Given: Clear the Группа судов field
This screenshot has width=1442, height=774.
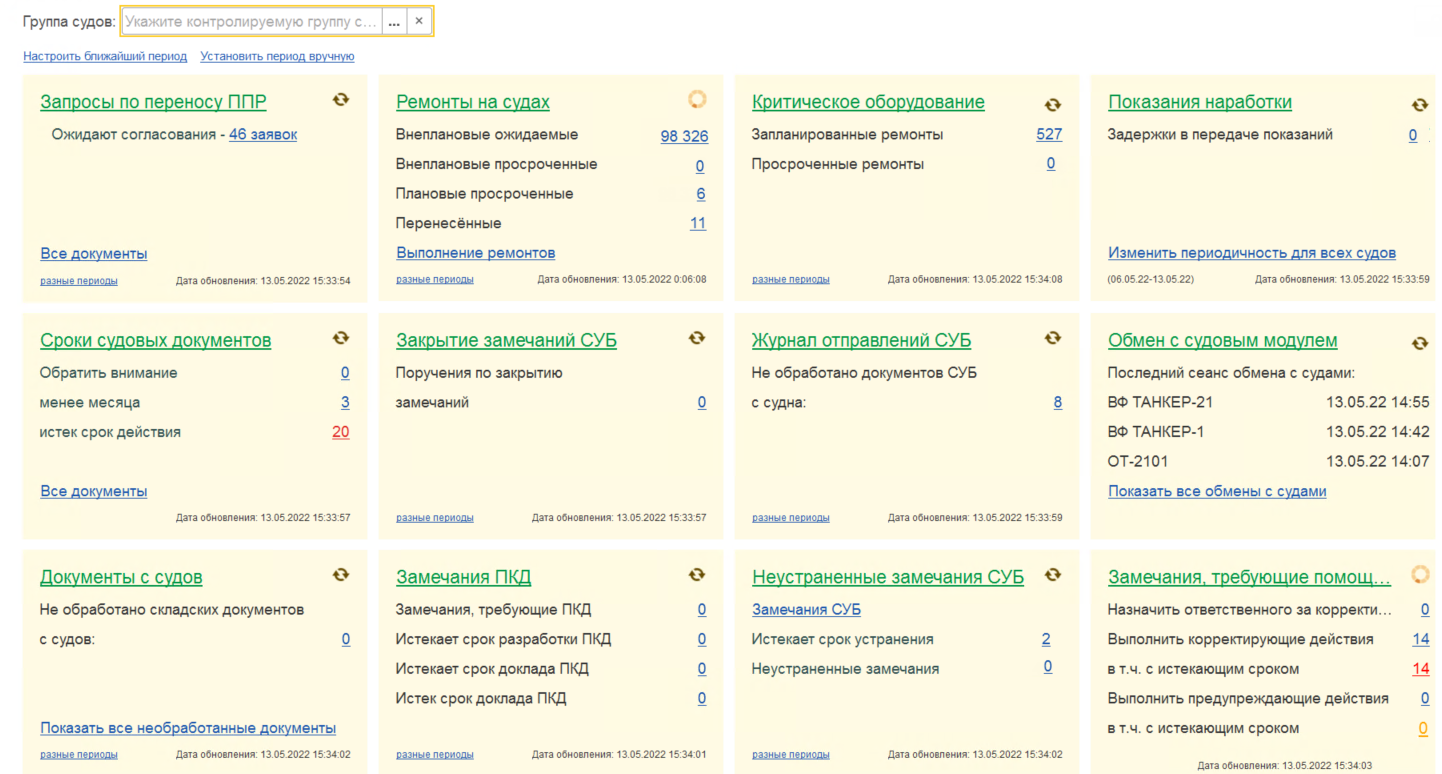Looking at the screenshot, I should point(420,21).
